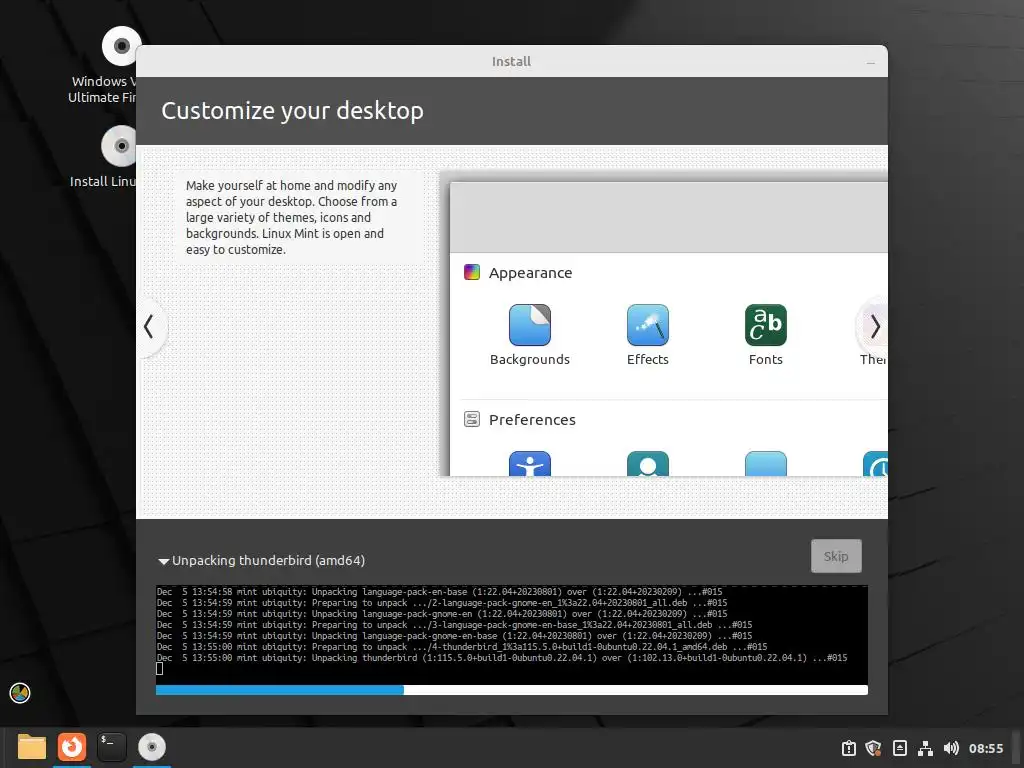Click the Backgrounds icon in slideshow
Screen dimensions: 1024x768
[x=530, y=325]
